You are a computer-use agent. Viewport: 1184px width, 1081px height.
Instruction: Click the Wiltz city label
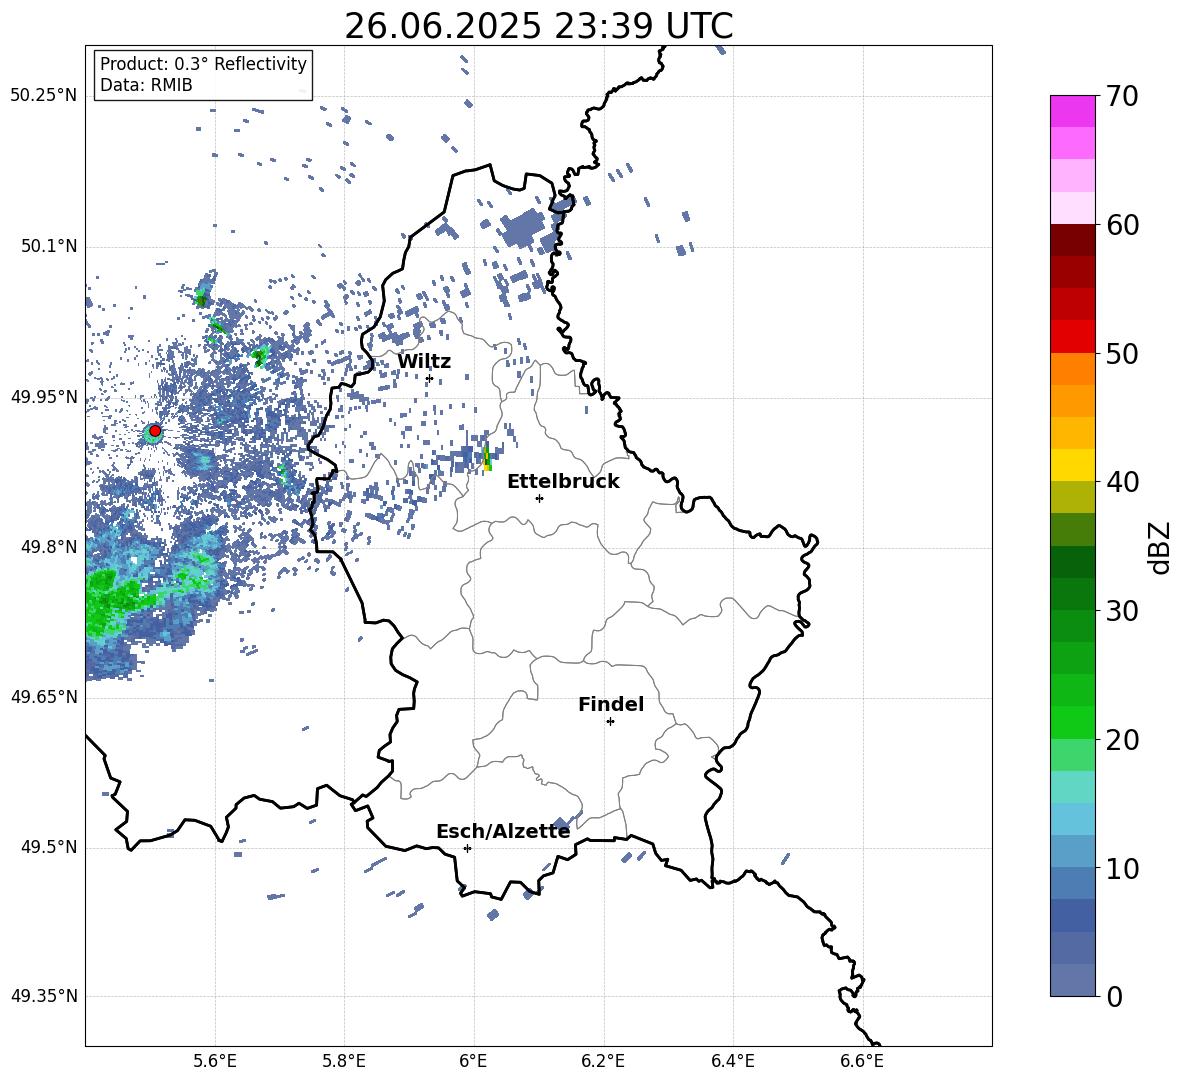424,362
